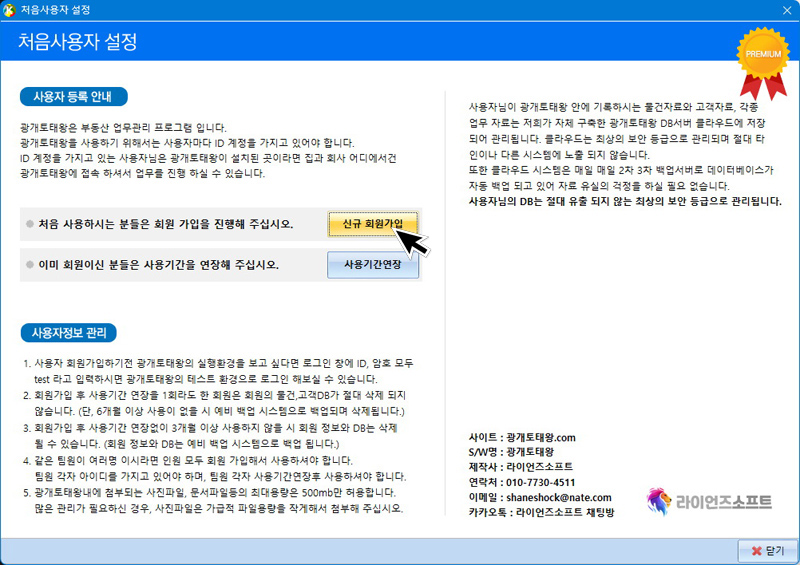Click the title bar text 처음사용자 설정
The width and height of the screenshot is (800, 565).
tap(56, 10)
